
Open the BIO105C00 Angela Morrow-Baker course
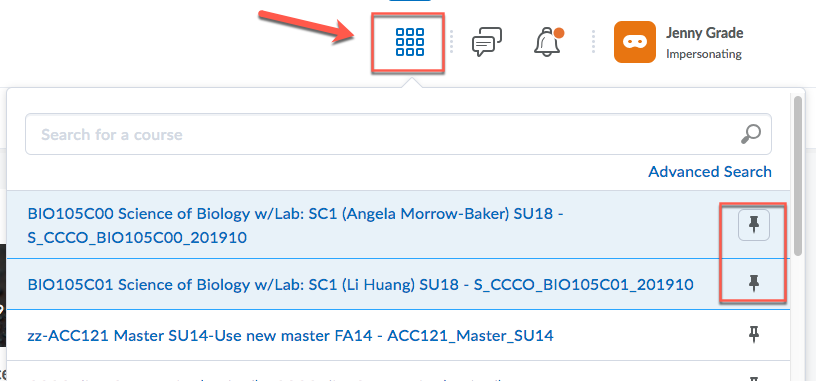tap(296, 225)
